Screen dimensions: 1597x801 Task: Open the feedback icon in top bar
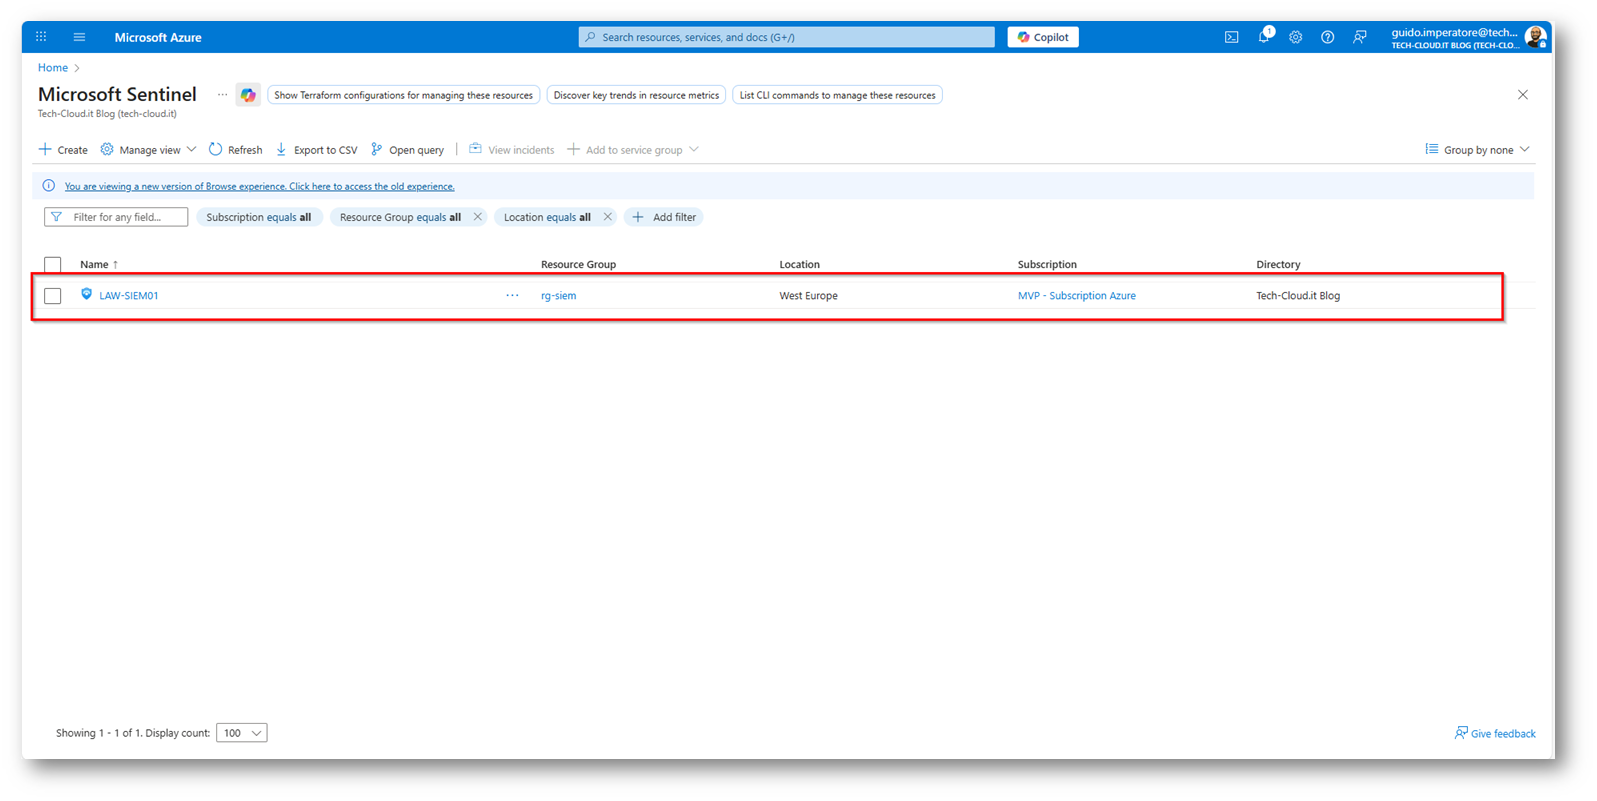coord(1359,37)
